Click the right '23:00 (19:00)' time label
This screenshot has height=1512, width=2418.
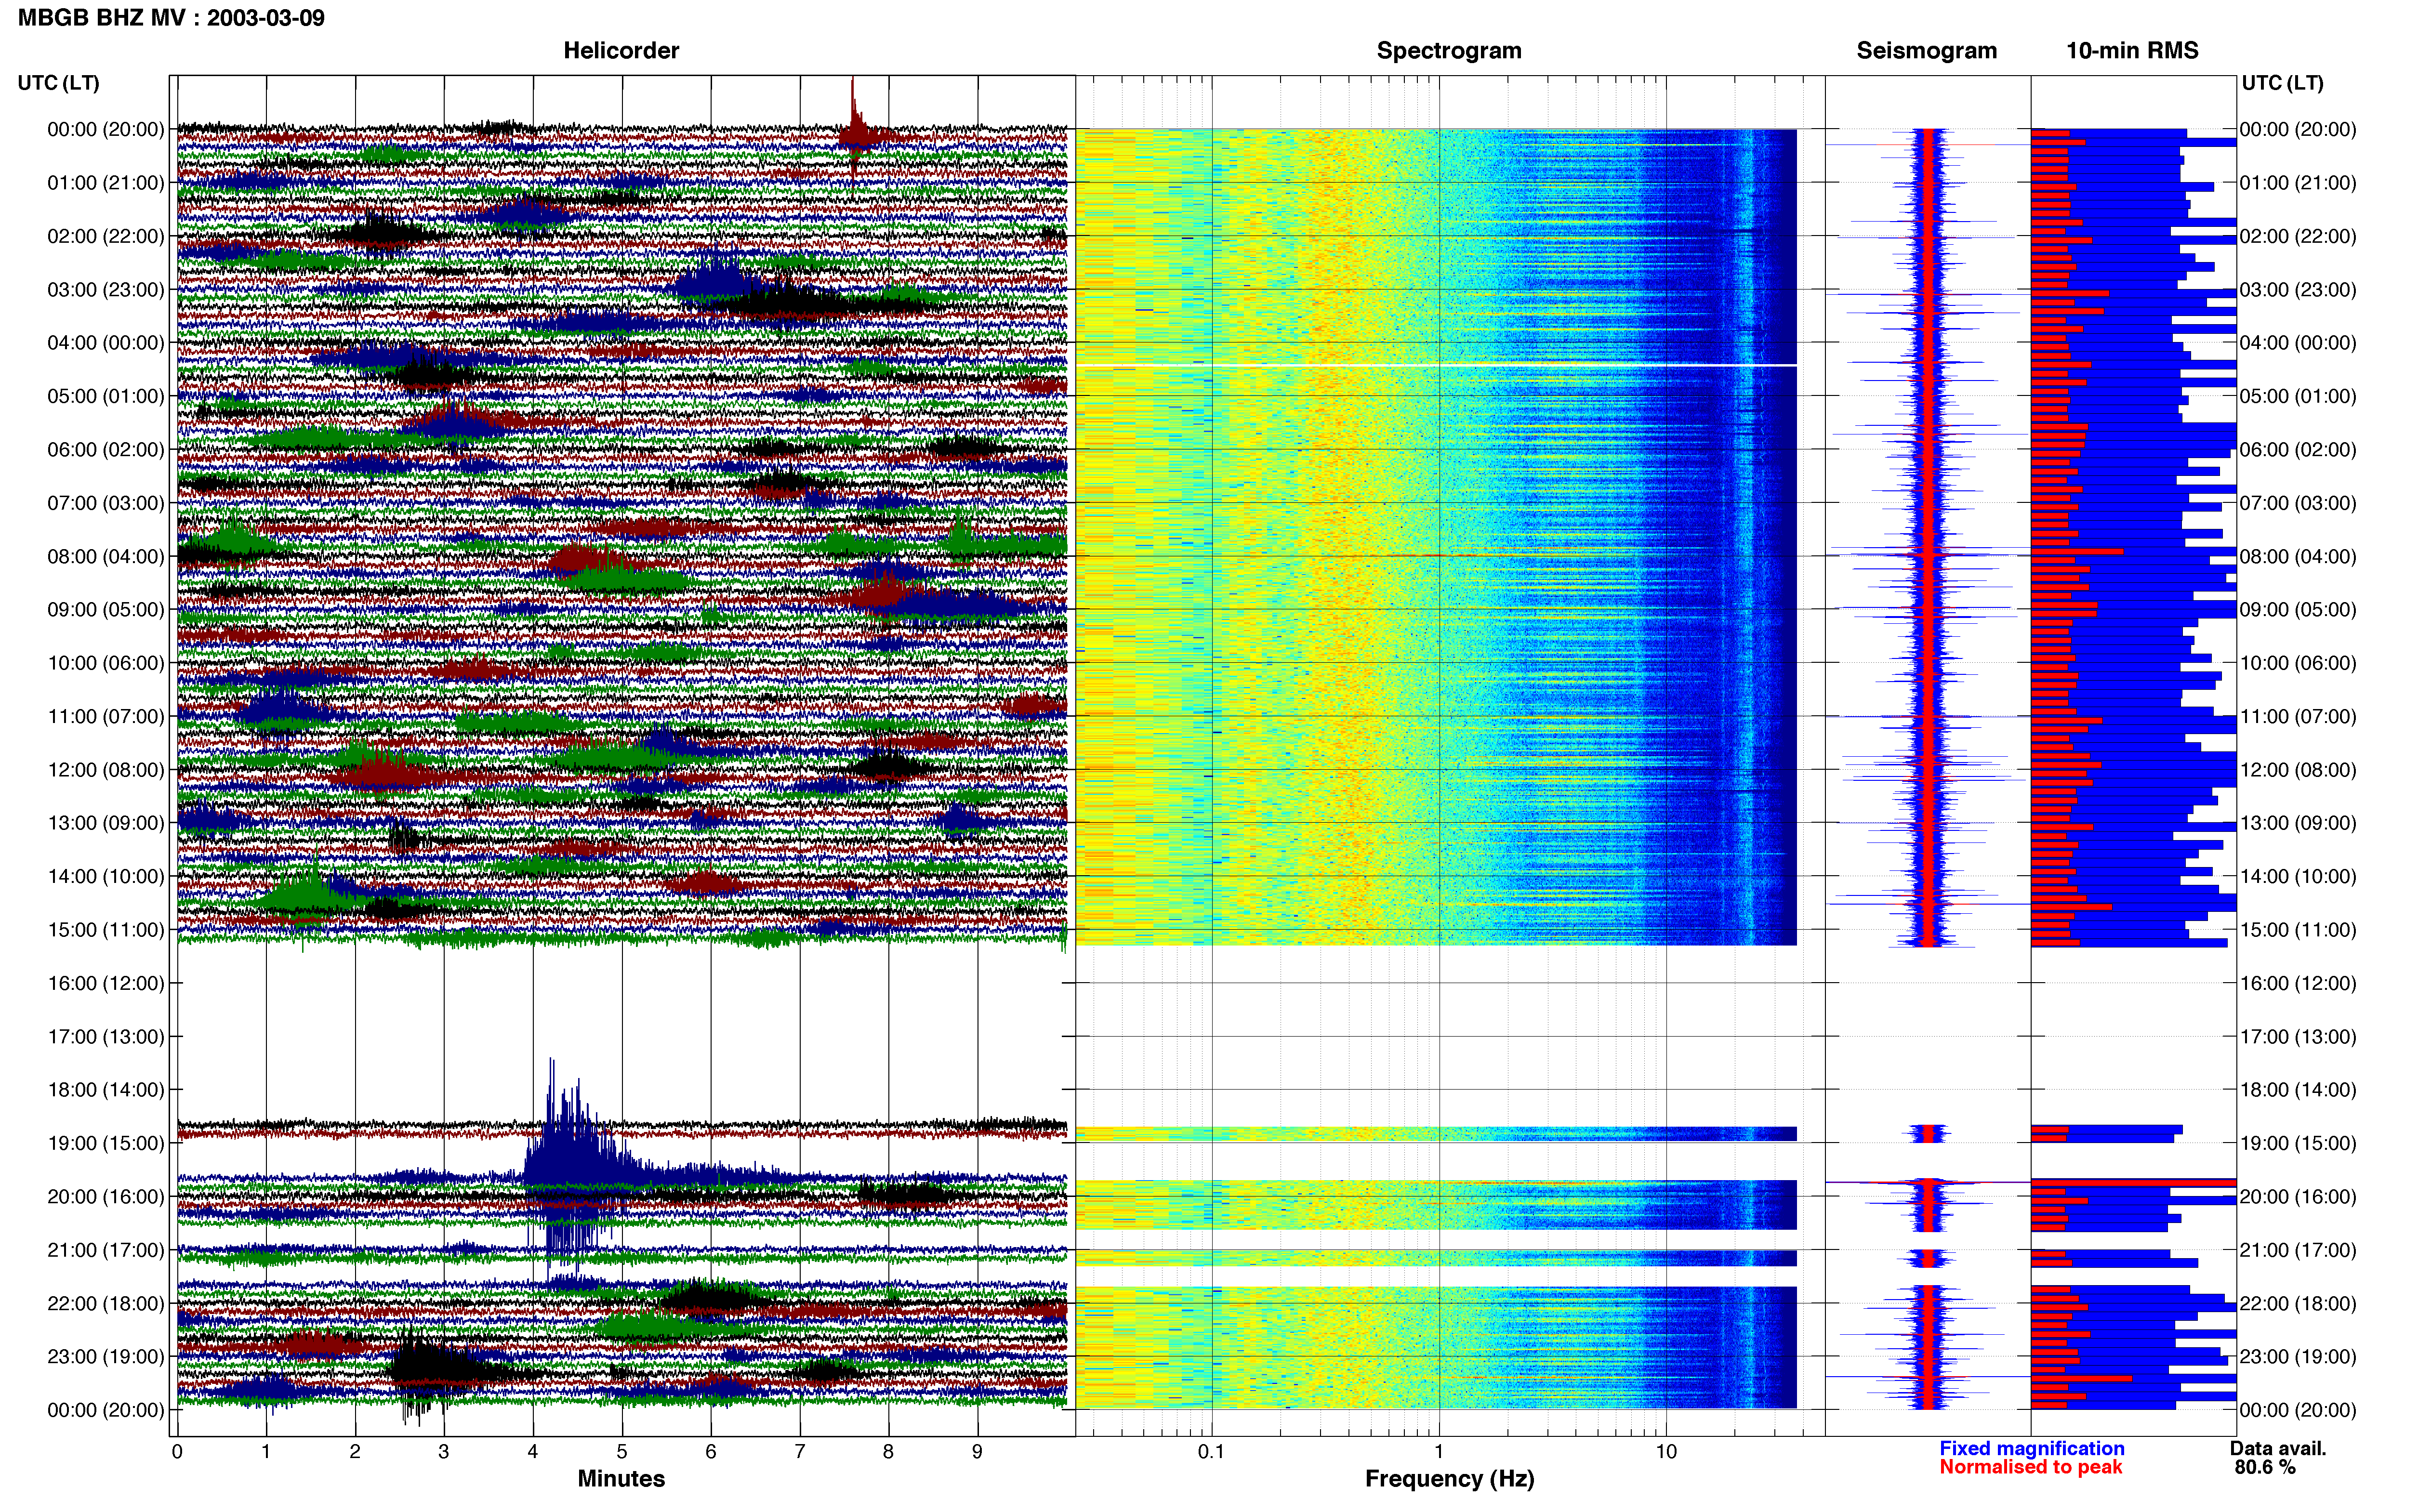coord(2298,1357)
